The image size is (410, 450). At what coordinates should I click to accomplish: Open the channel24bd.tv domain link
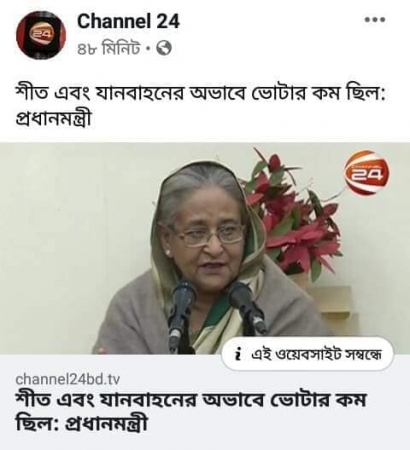click(67, 379)
